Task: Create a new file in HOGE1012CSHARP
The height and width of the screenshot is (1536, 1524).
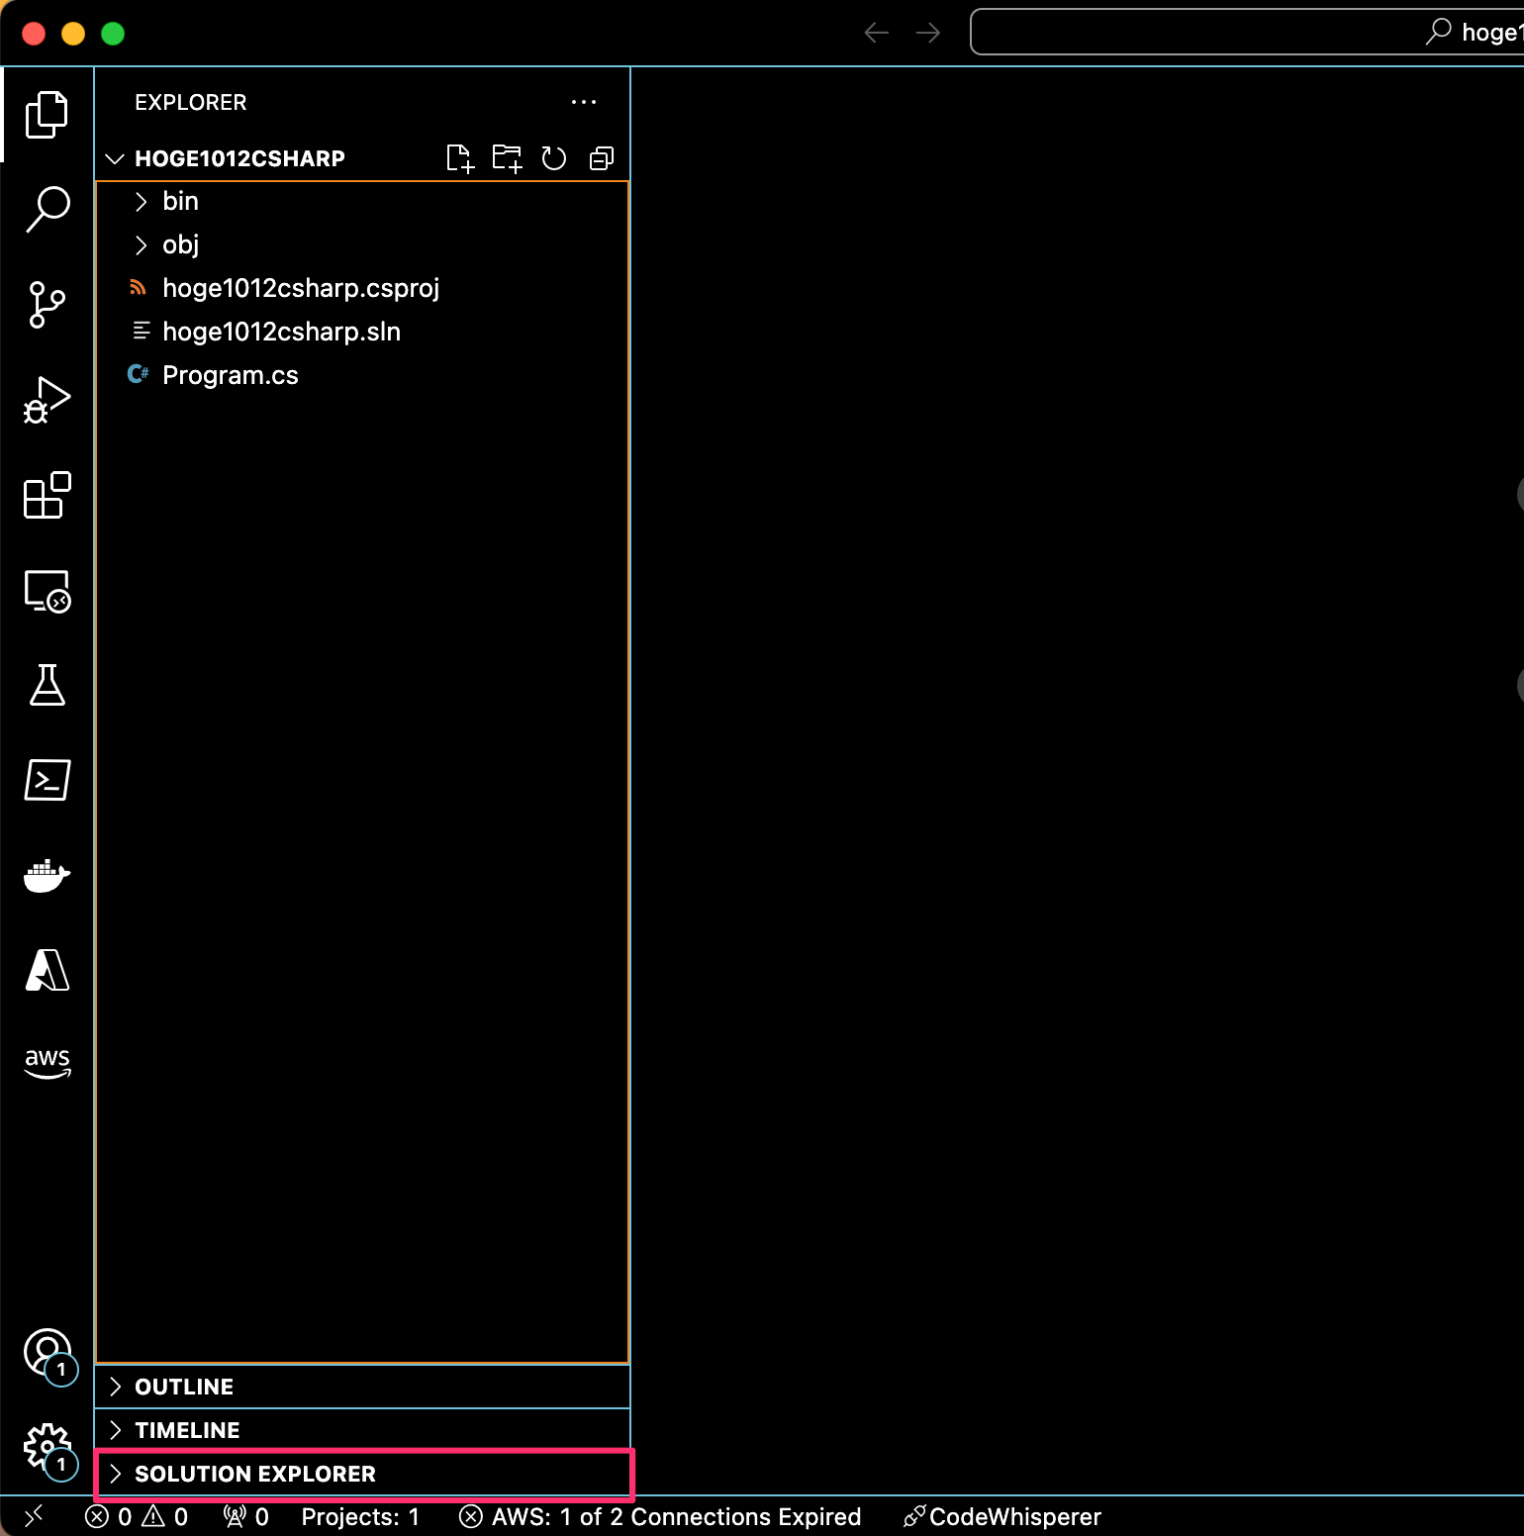Action: [460, 158]
